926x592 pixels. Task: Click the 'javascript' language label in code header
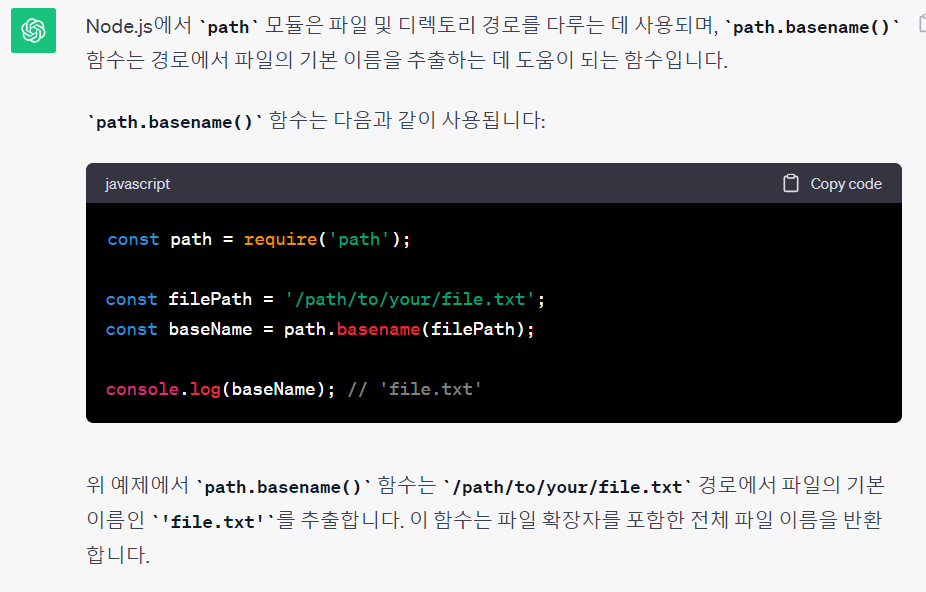tap(138, 184)
